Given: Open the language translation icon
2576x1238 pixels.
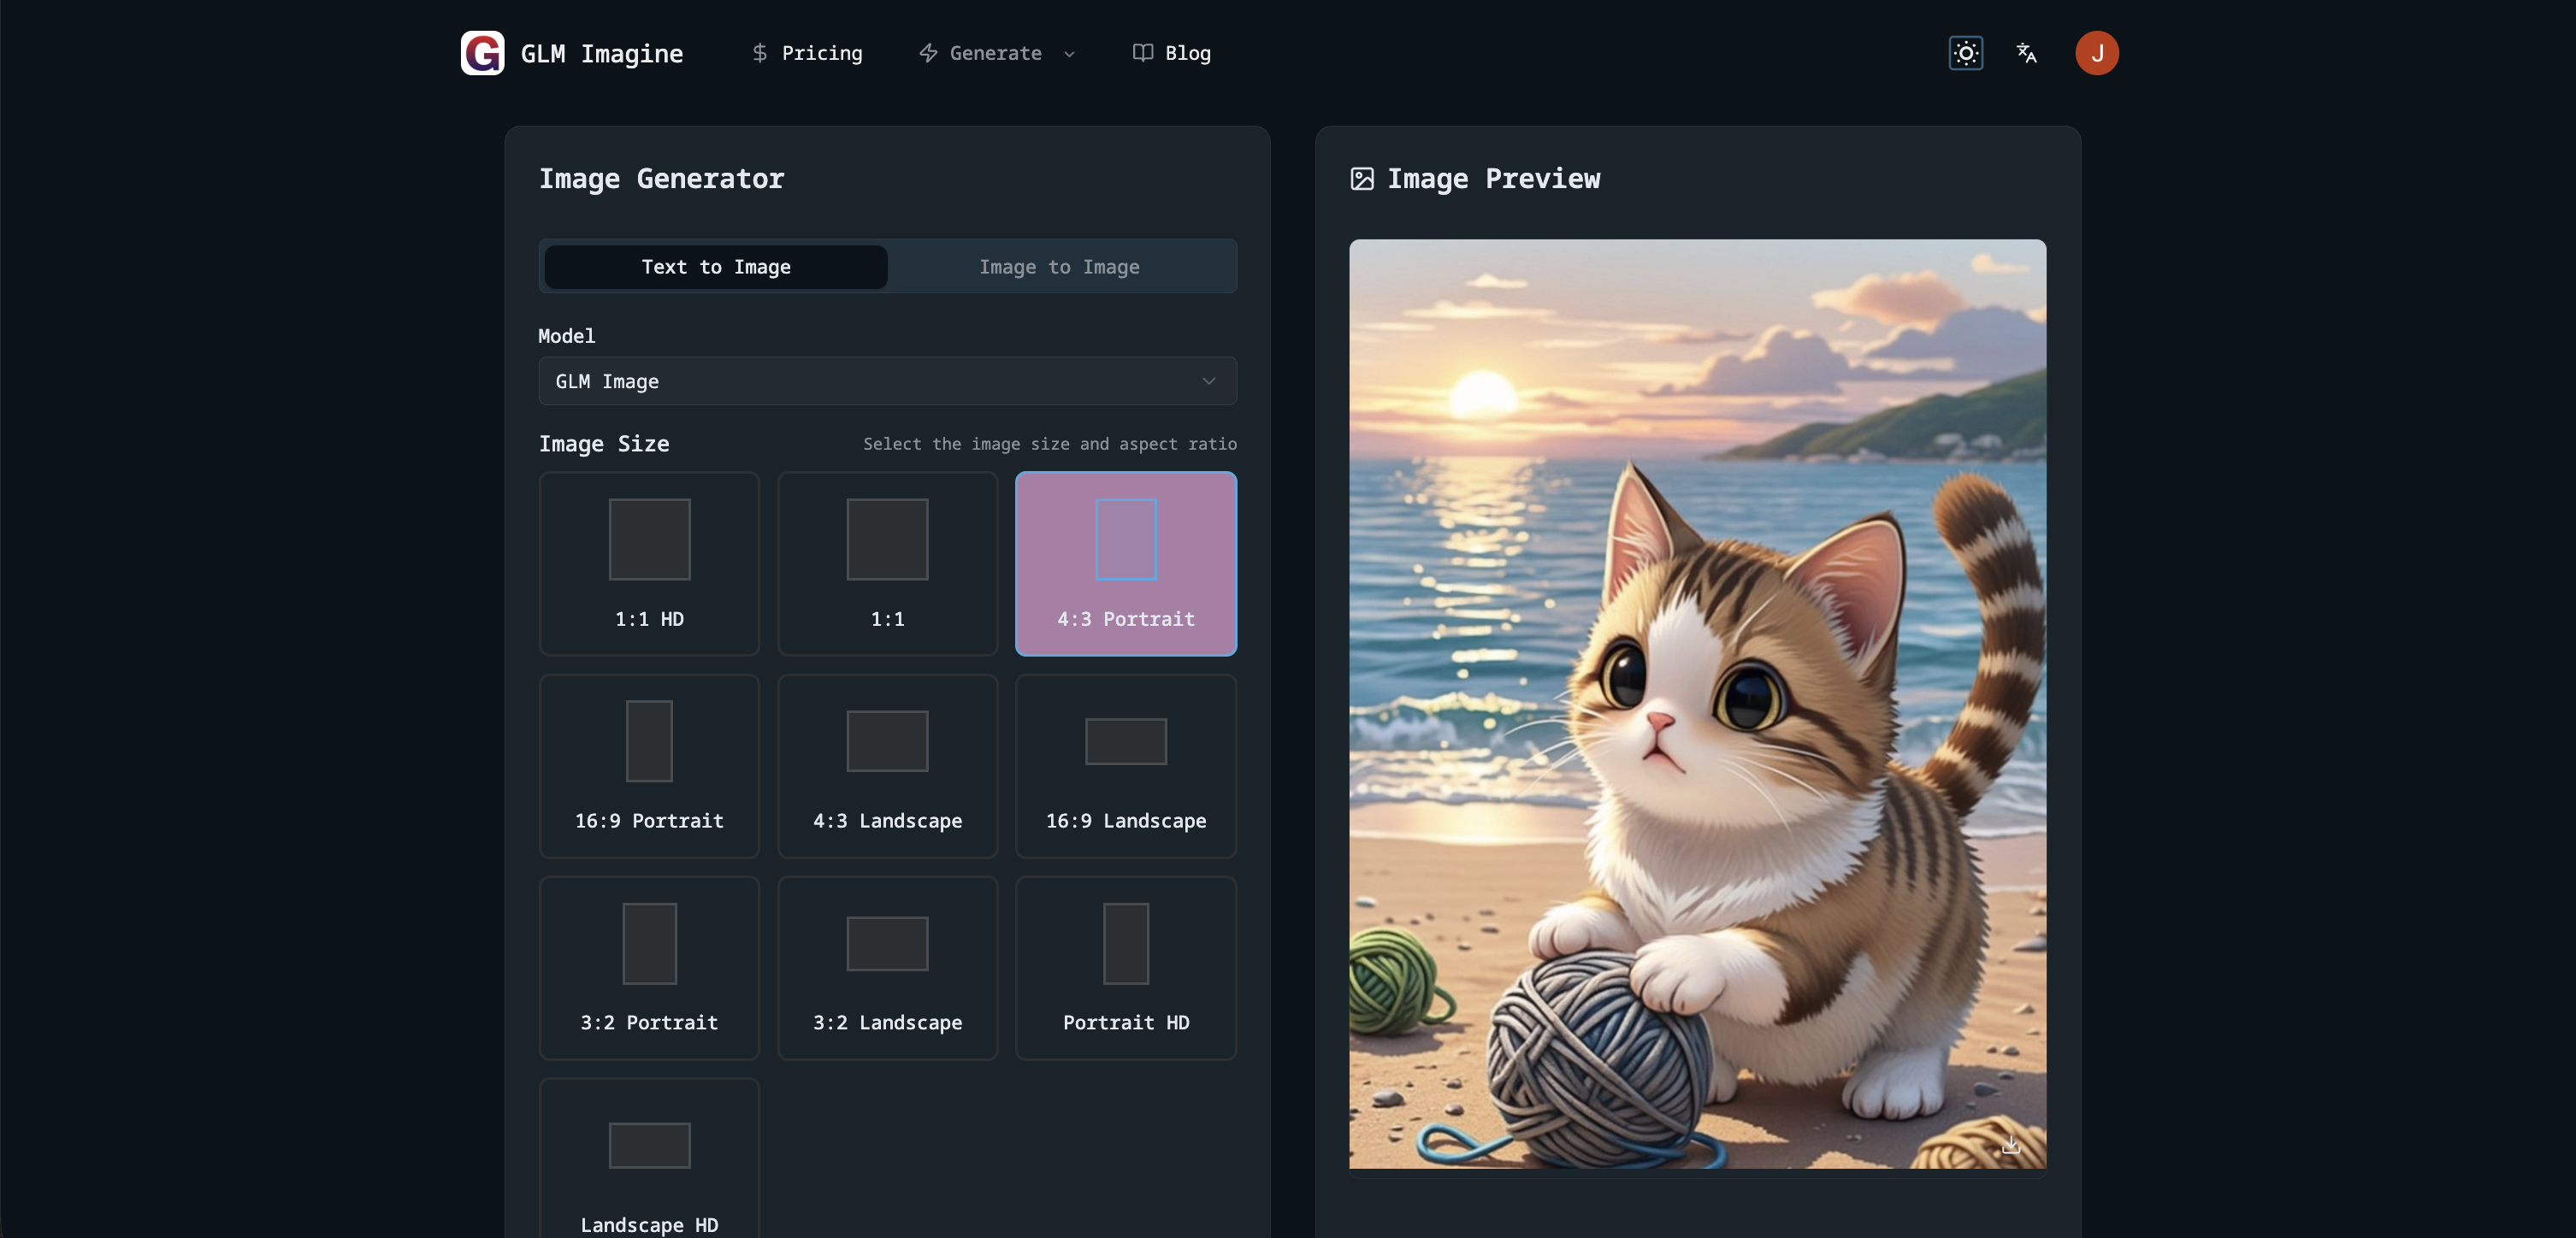Looking at the screenshot, I should click(x=2026, y=53).
